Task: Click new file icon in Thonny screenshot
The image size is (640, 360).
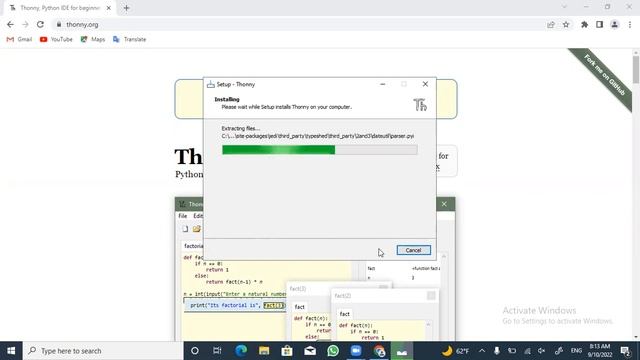Action: click(185, 229)
